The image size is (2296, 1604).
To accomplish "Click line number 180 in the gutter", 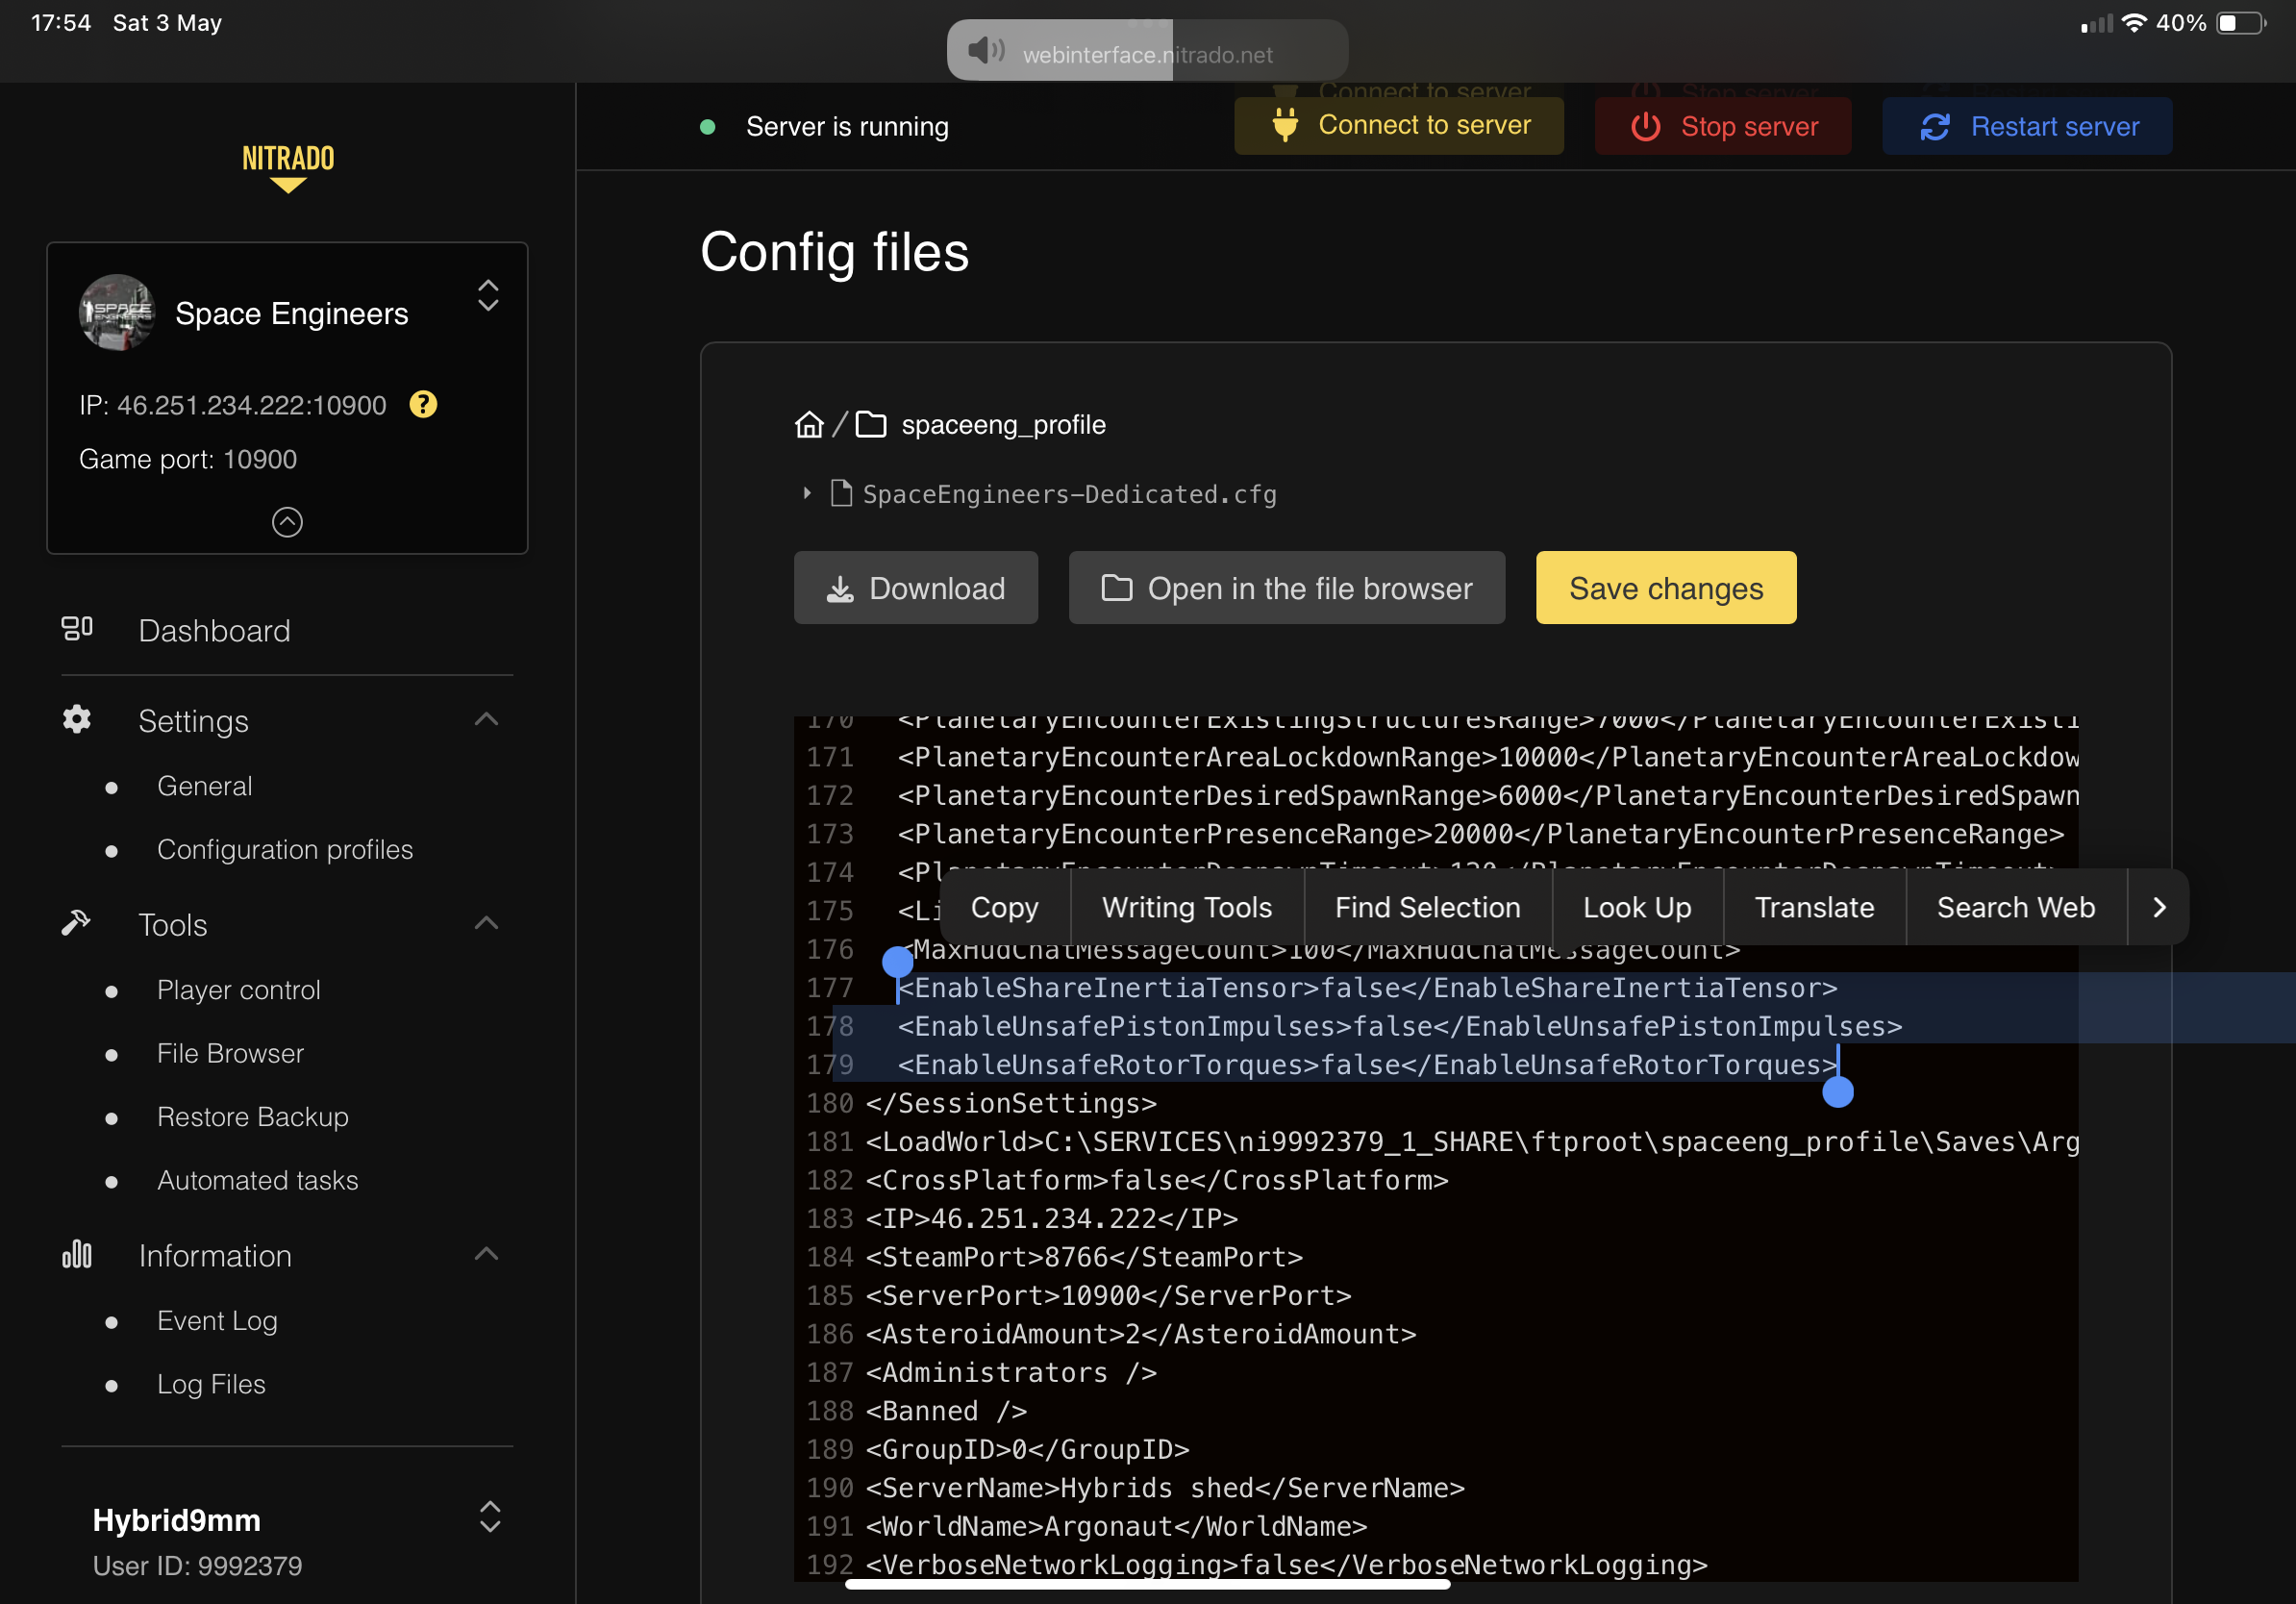I will (829, 1103).
